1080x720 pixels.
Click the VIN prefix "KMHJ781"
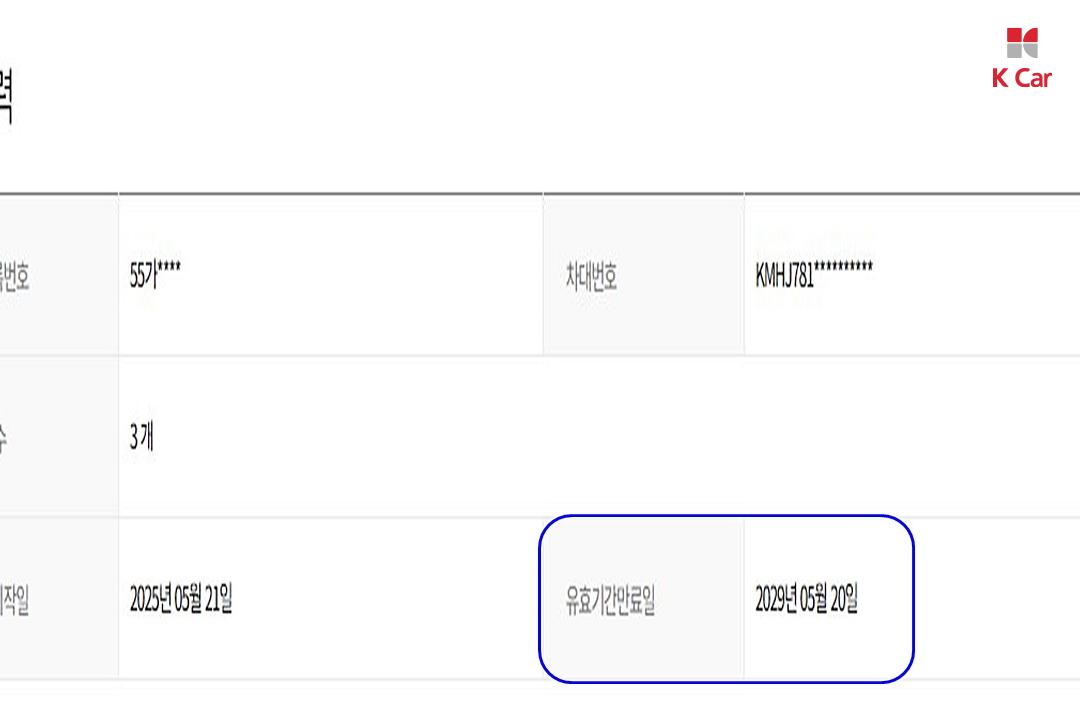click(785, 275)
